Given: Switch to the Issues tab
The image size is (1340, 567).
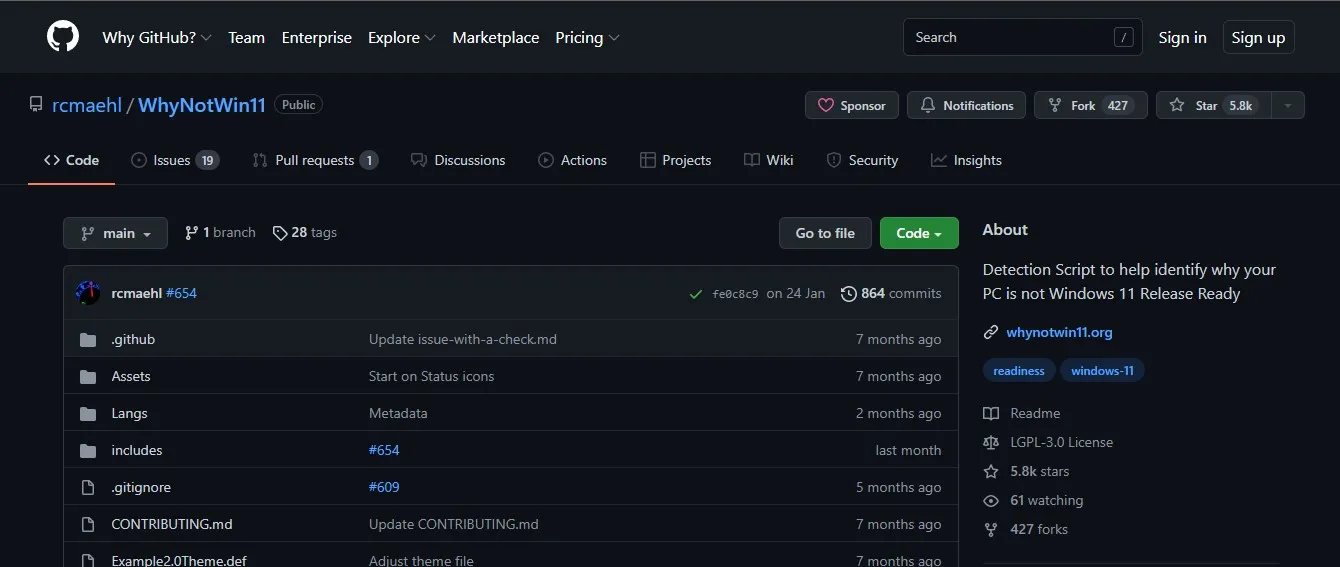Looking at the screenshot, I should pos(174,160).
